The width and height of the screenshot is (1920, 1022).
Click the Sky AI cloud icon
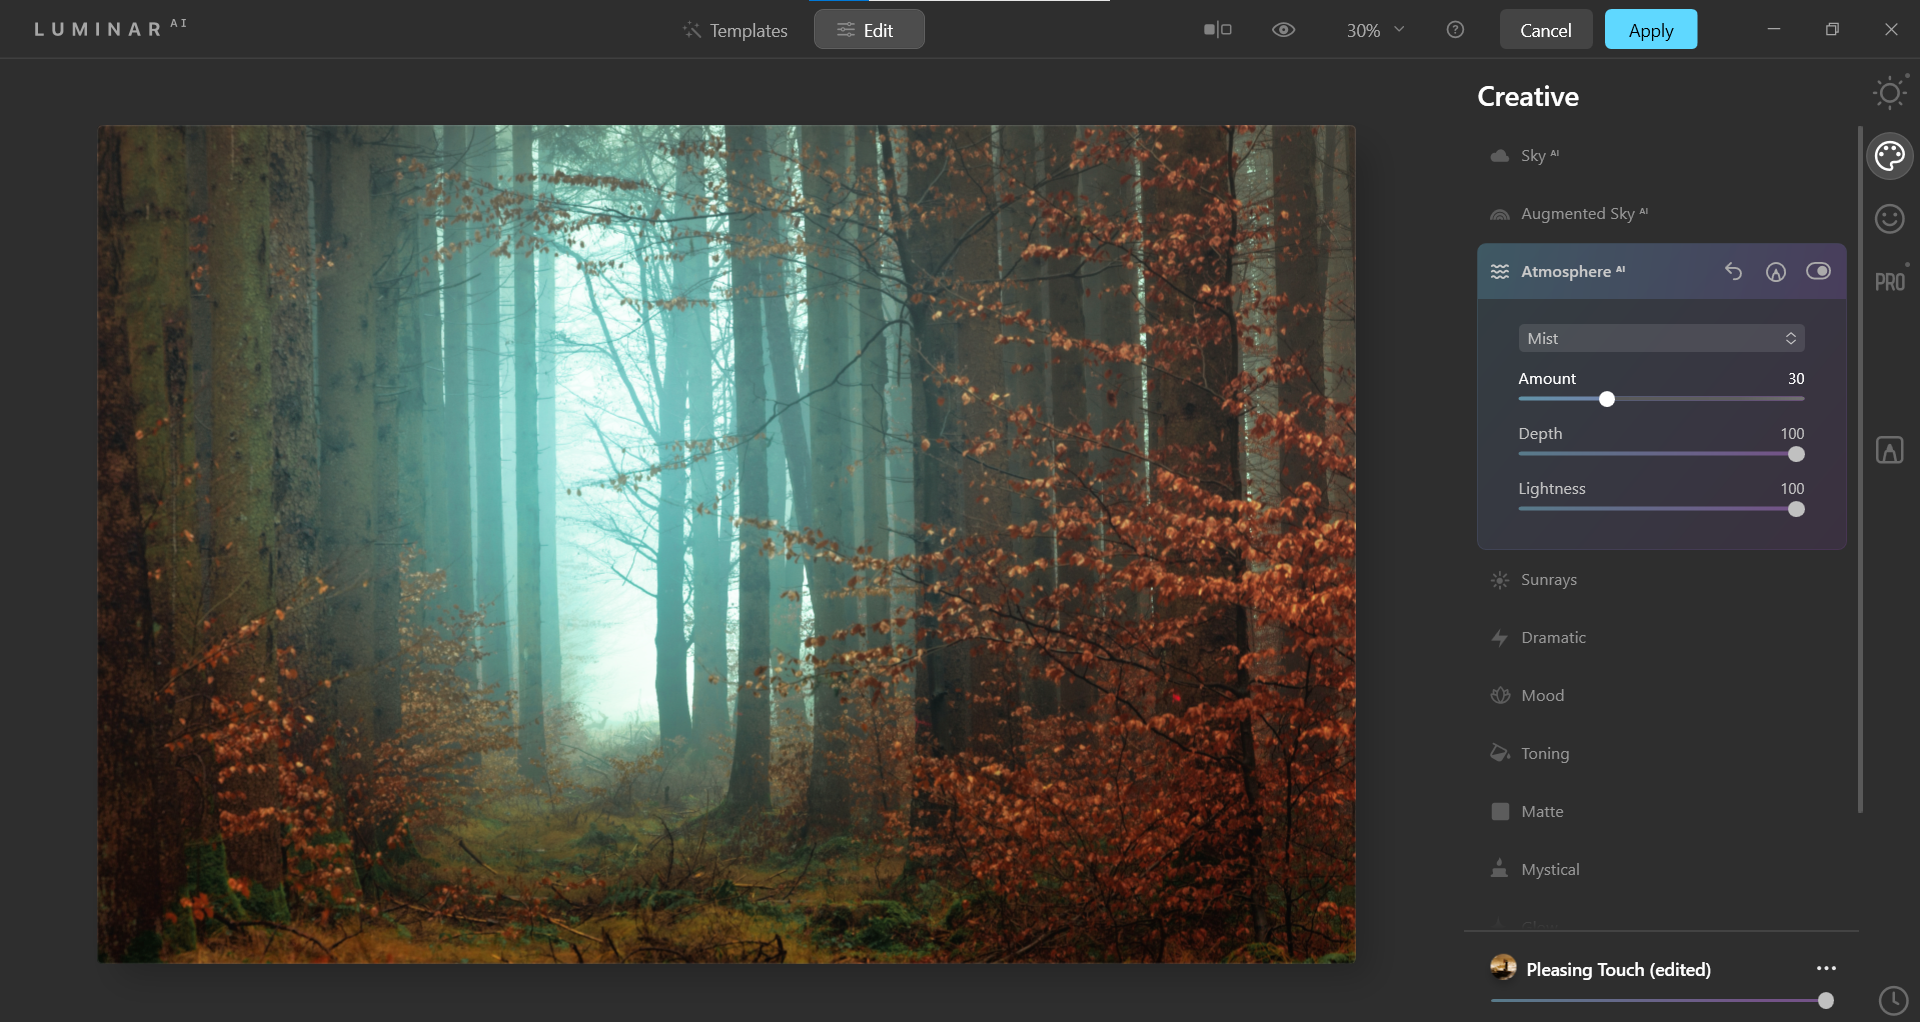coord(1500,156)
